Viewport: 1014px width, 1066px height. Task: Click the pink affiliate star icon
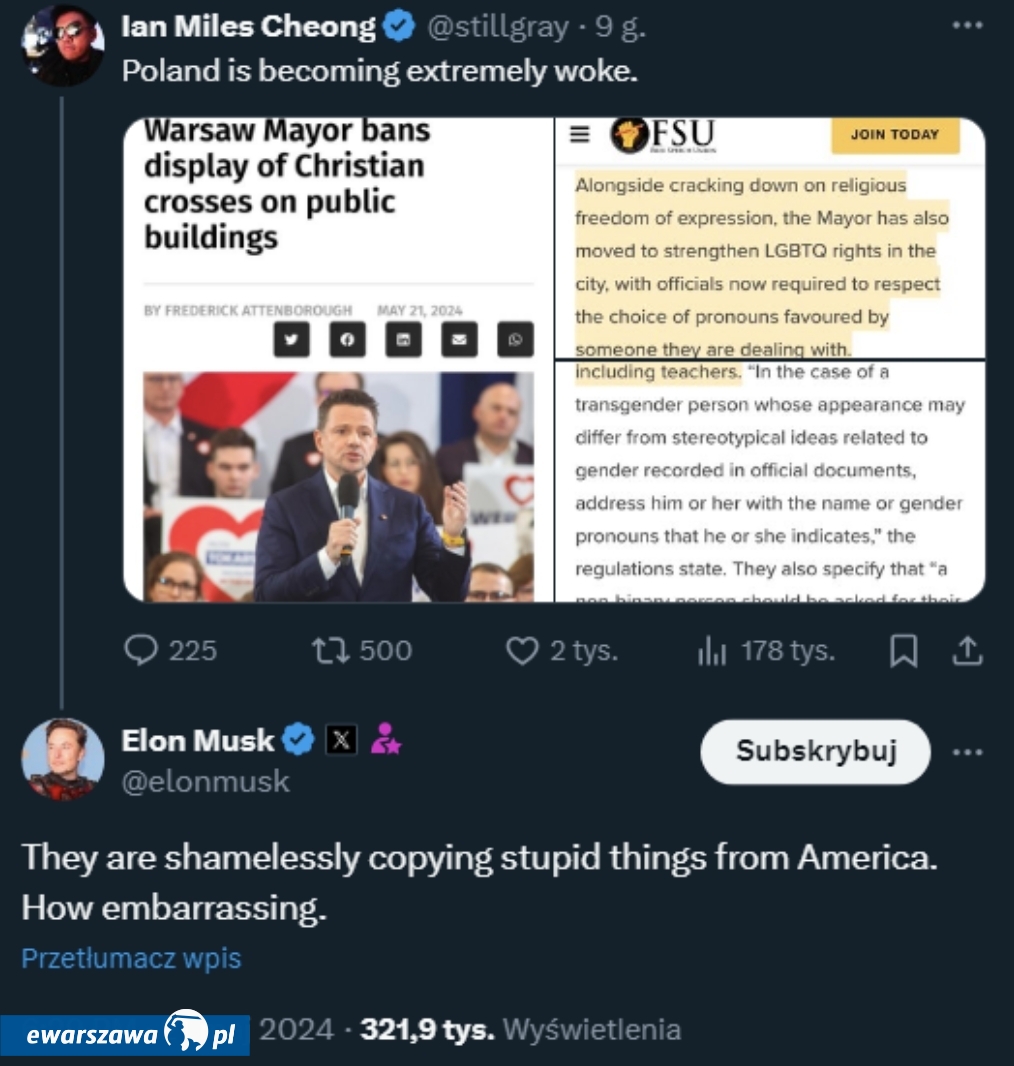point(385,740)
